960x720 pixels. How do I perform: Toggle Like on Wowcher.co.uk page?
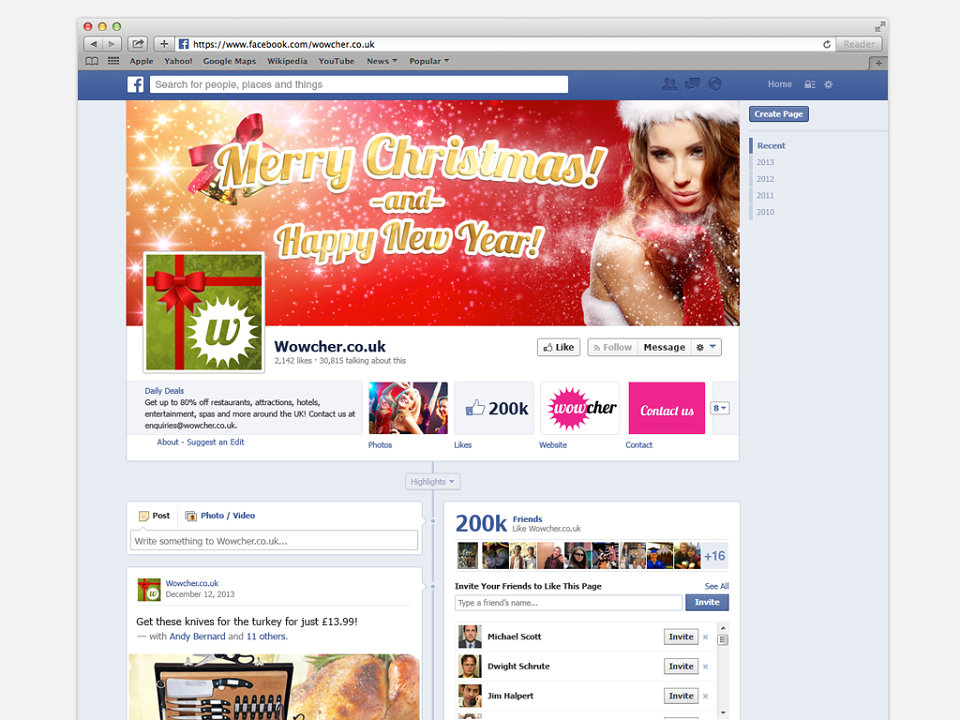(558, 347)
